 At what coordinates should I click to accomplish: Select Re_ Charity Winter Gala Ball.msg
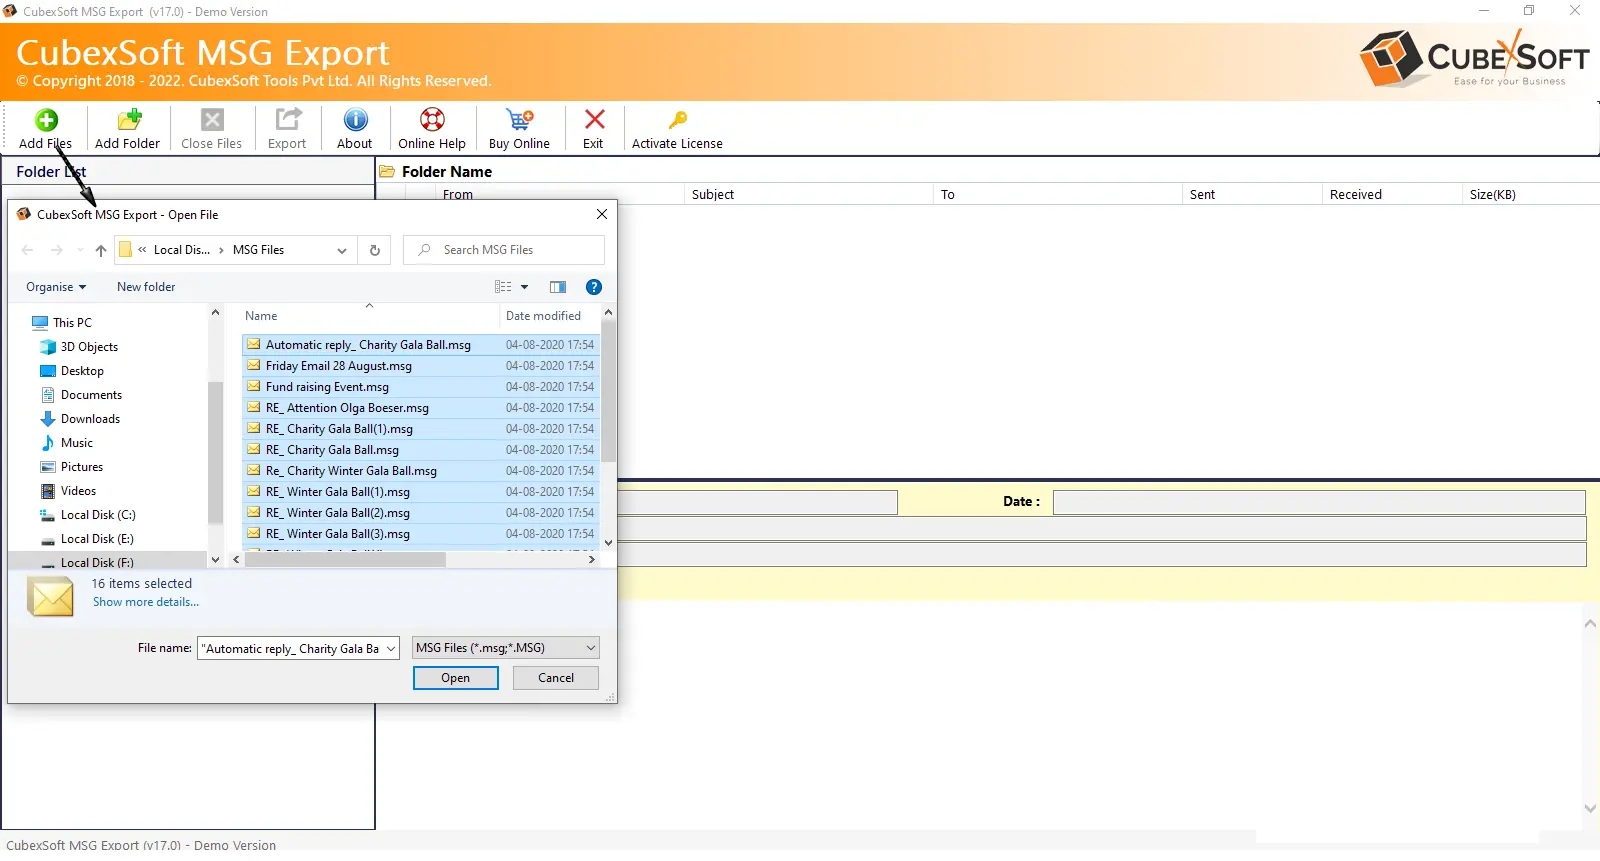(420, 471)
